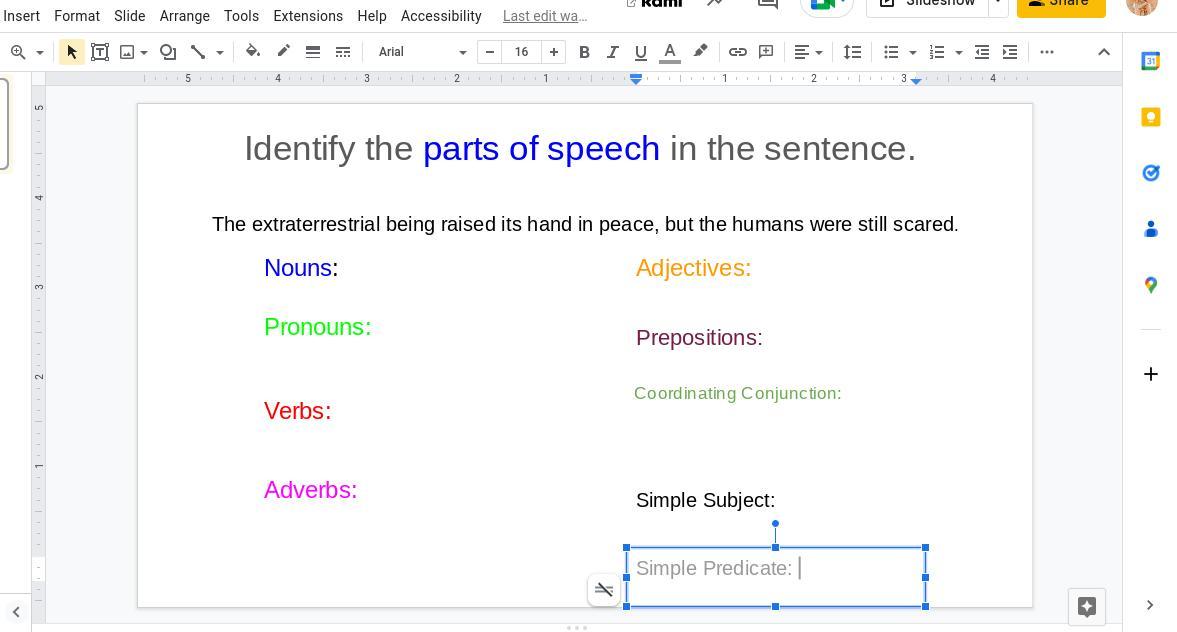Open the Arrange menu

point(185,16)
